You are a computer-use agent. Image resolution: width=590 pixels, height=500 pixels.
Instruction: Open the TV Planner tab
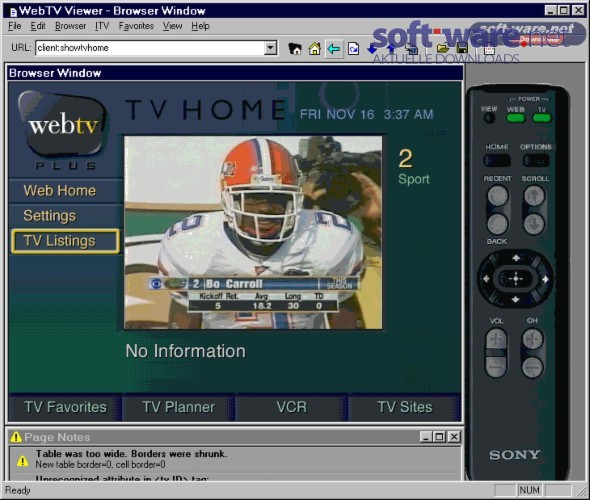179,407
